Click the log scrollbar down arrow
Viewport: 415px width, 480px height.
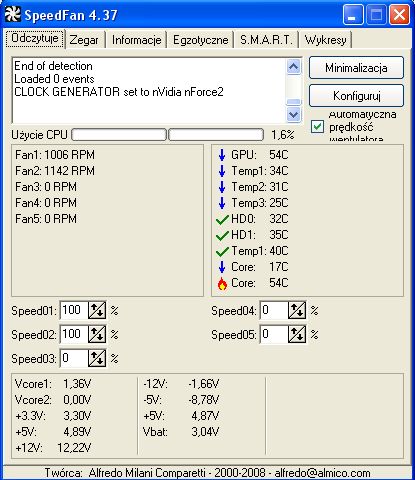pyautogui.click(x=294, y=115)
